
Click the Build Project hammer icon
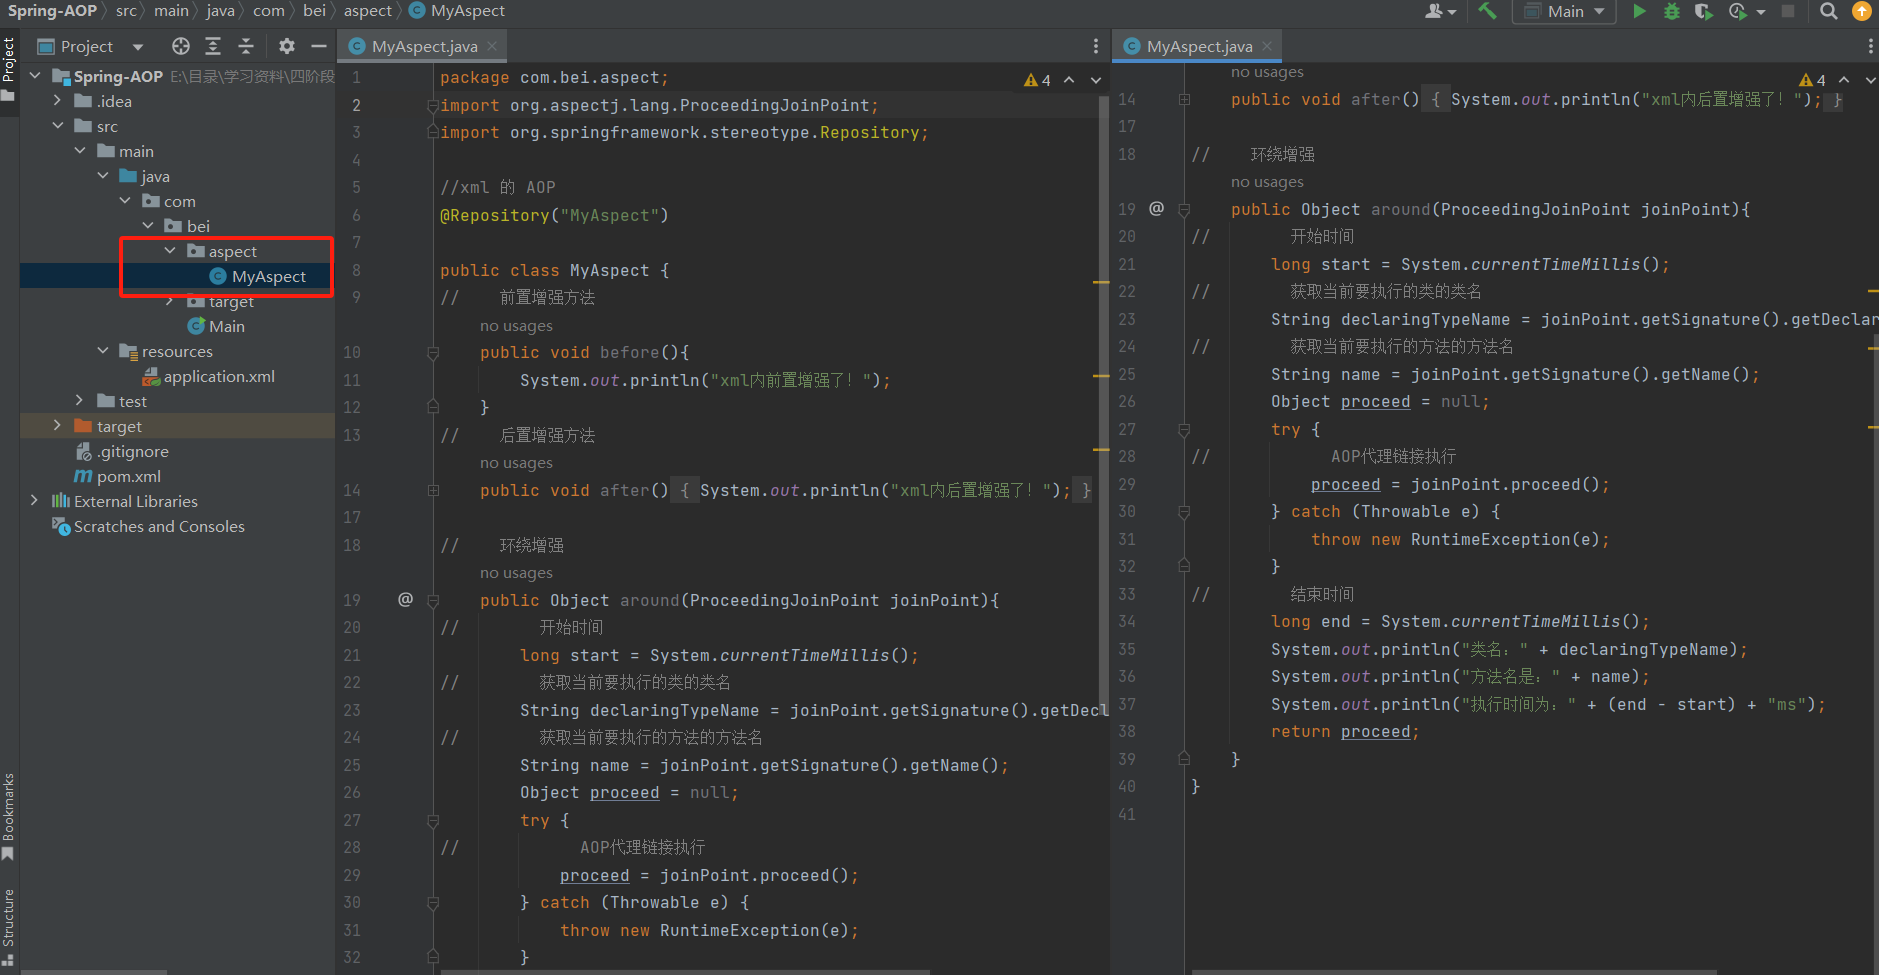(1487, 11)
